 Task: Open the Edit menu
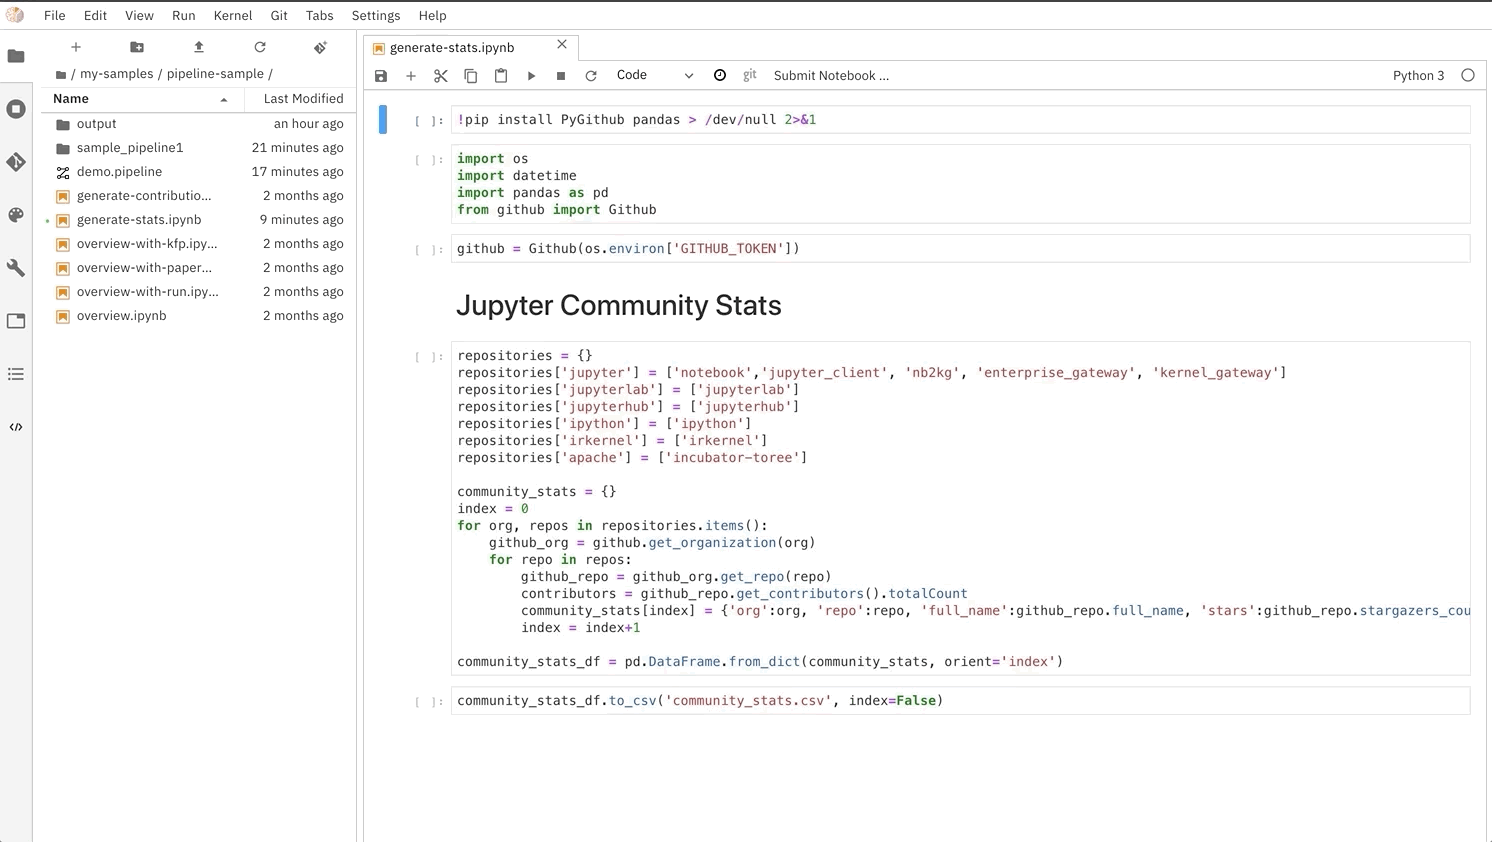coord(96,15)
